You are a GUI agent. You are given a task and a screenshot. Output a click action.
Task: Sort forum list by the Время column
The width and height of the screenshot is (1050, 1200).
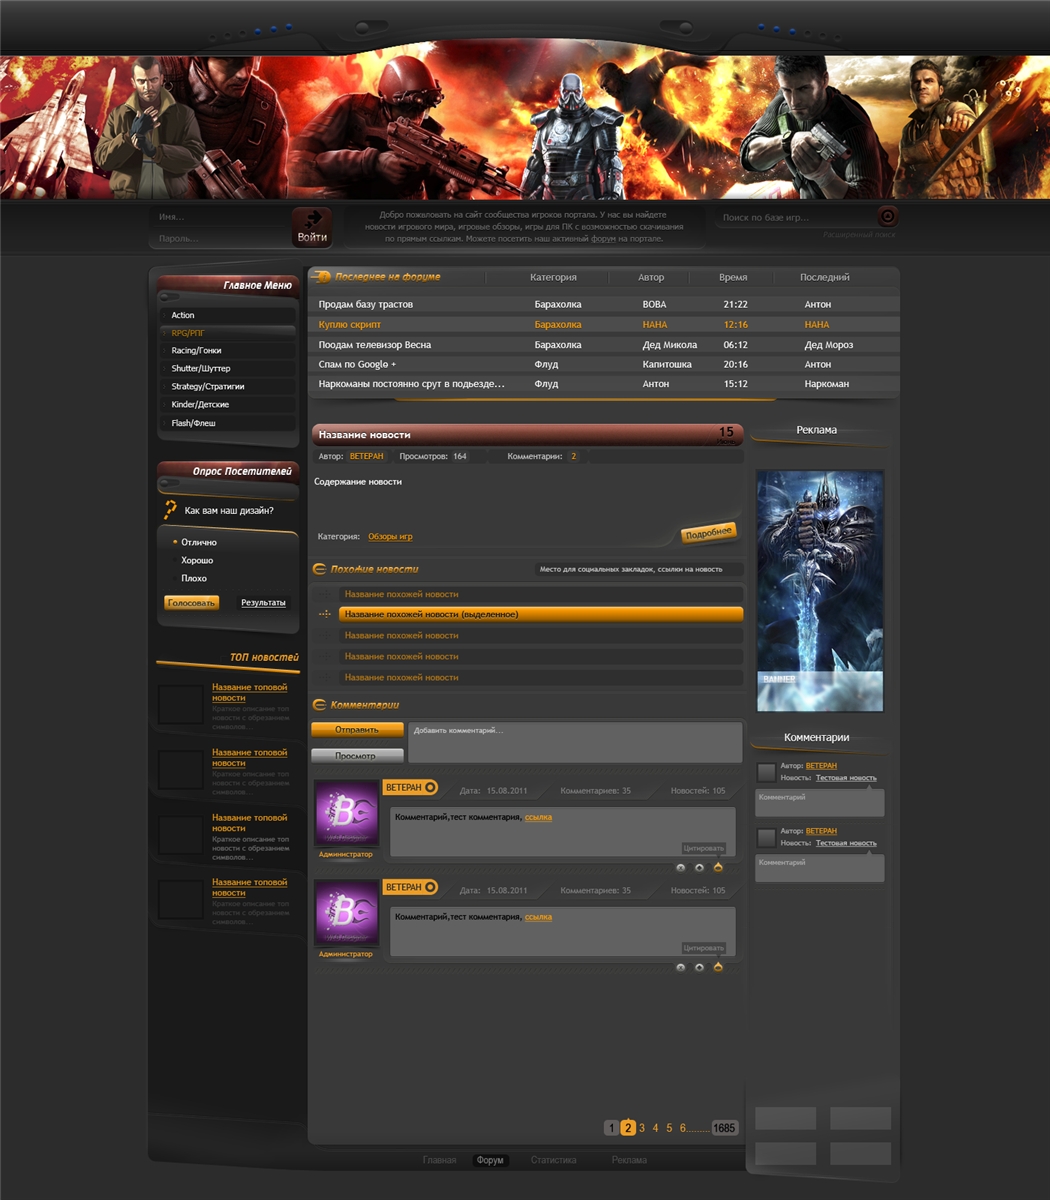tap(733, 277)
